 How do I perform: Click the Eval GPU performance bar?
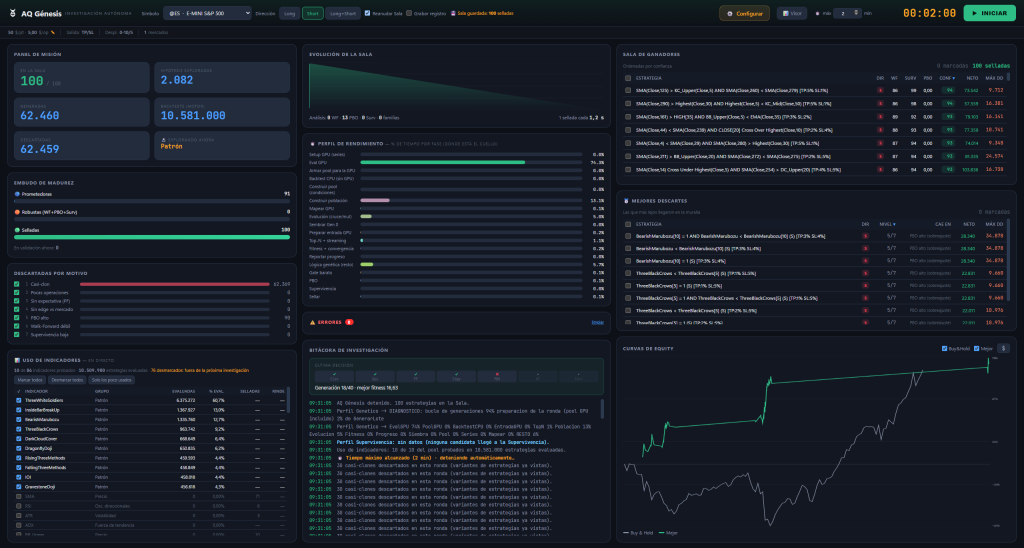[x=443, y=162]
